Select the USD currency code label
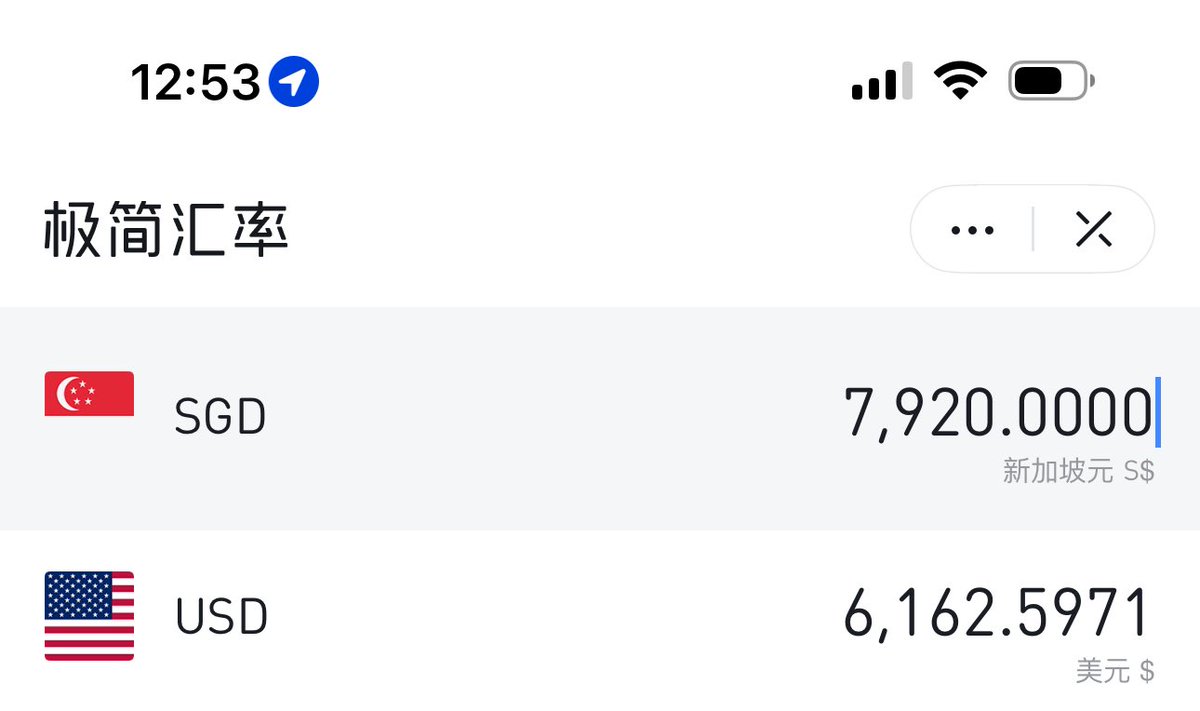 [221, 617]
